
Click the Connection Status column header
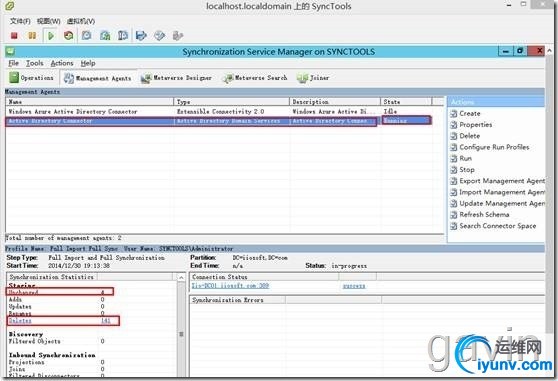point(264,277)
